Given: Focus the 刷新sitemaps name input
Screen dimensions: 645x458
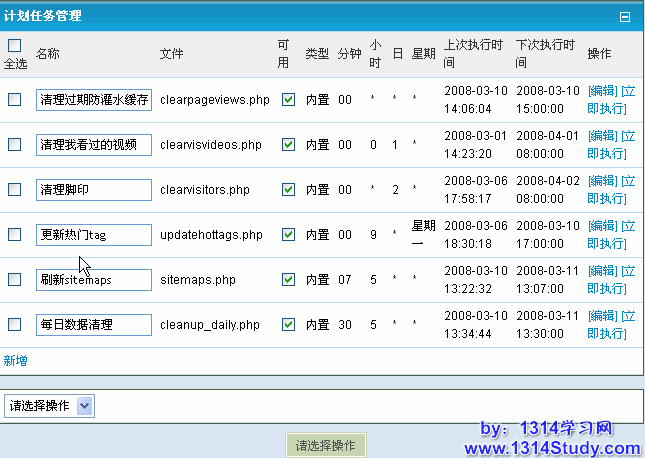Looking at the screenshot, I should pos(94,280).
